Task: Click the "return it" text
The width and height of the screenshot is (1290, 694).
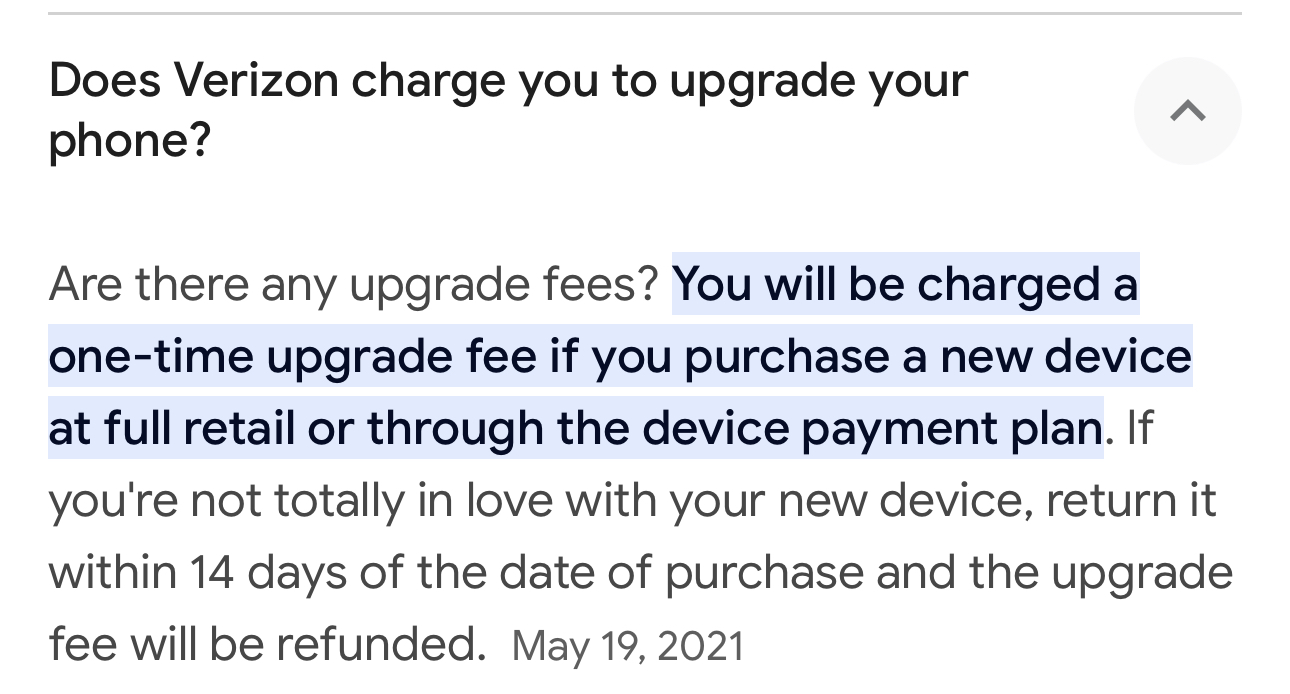Action: 1131,501
